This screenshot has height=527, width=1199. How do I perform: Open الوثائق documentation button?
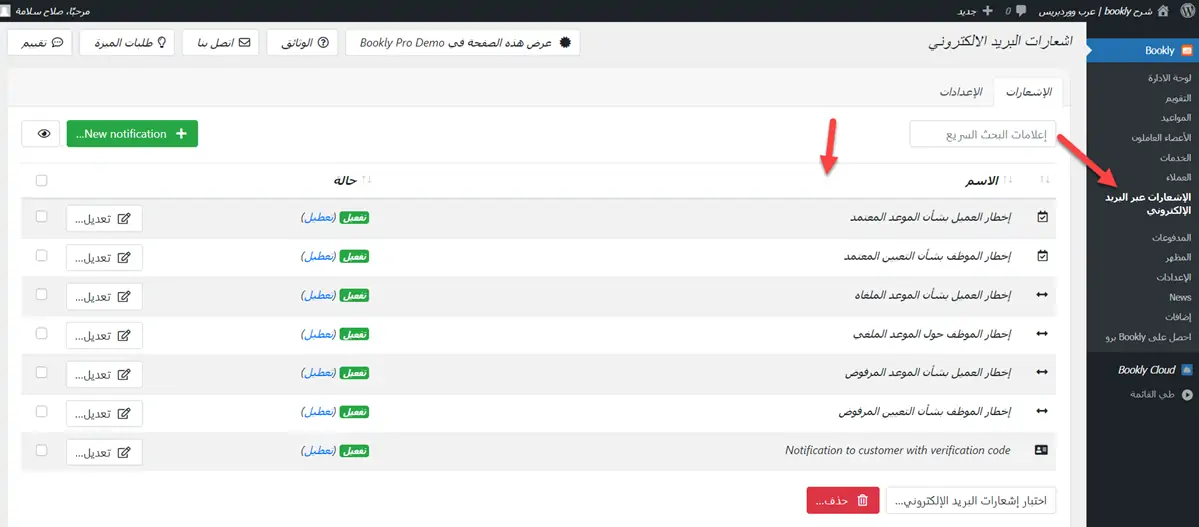[303, 43]
